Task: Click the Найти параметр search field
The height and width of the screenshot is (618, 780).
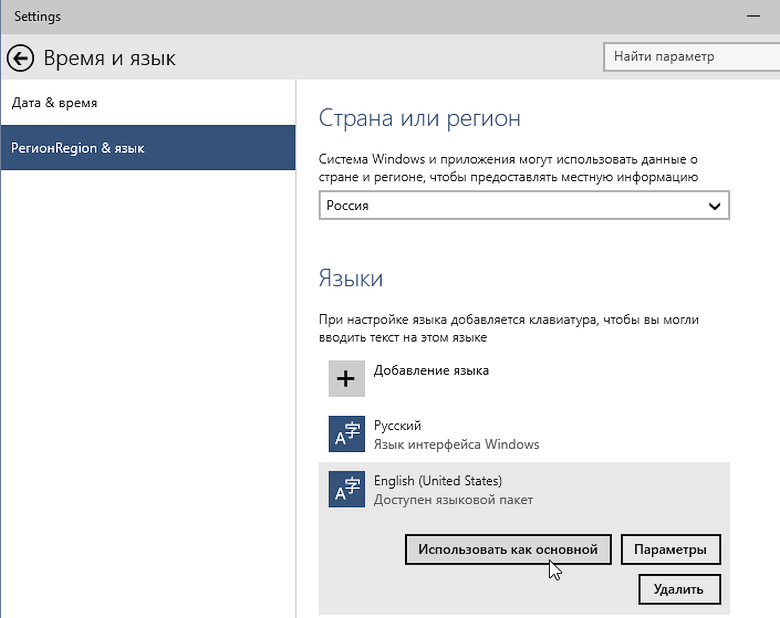Action: click(x=691, y=57)
